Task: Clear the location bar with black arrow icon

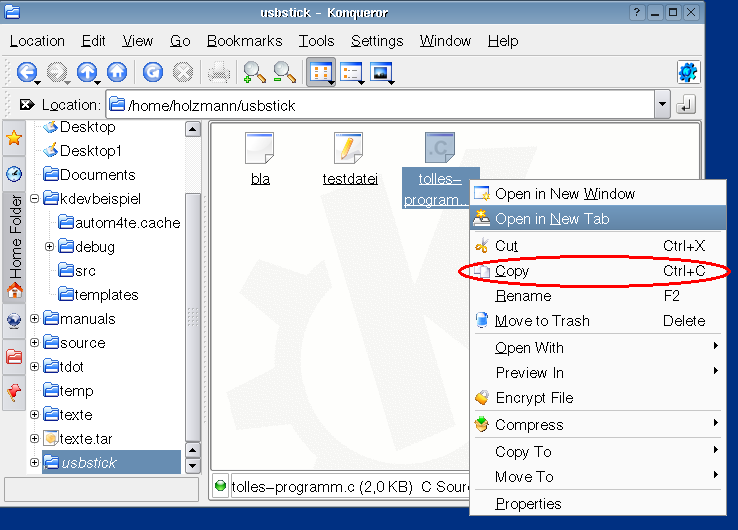Action: (27, 104)
